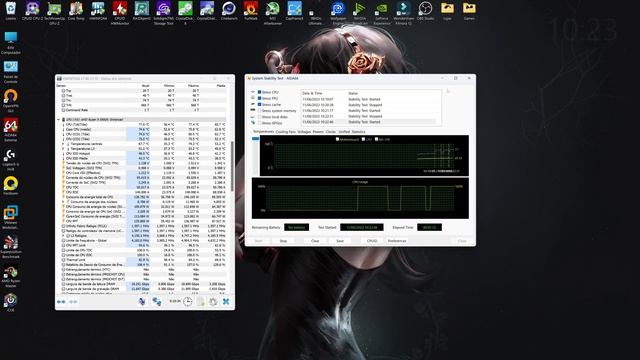
Task: Click the Máximo column header in HWiNFO
Action: coord(193,86)
